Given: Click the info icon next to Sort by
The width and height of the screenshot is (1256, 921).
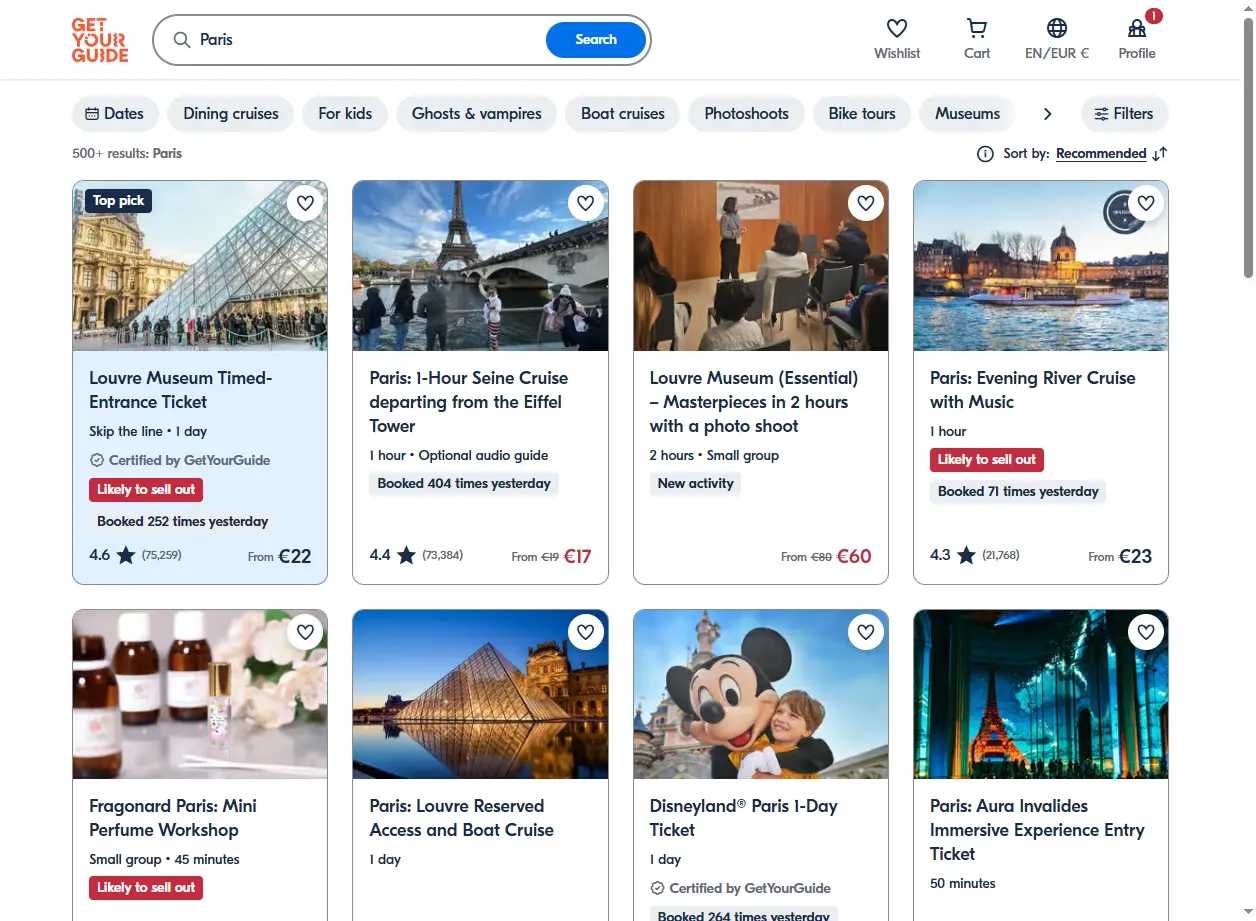Looking at the screenshot, I should click(985, 153).
